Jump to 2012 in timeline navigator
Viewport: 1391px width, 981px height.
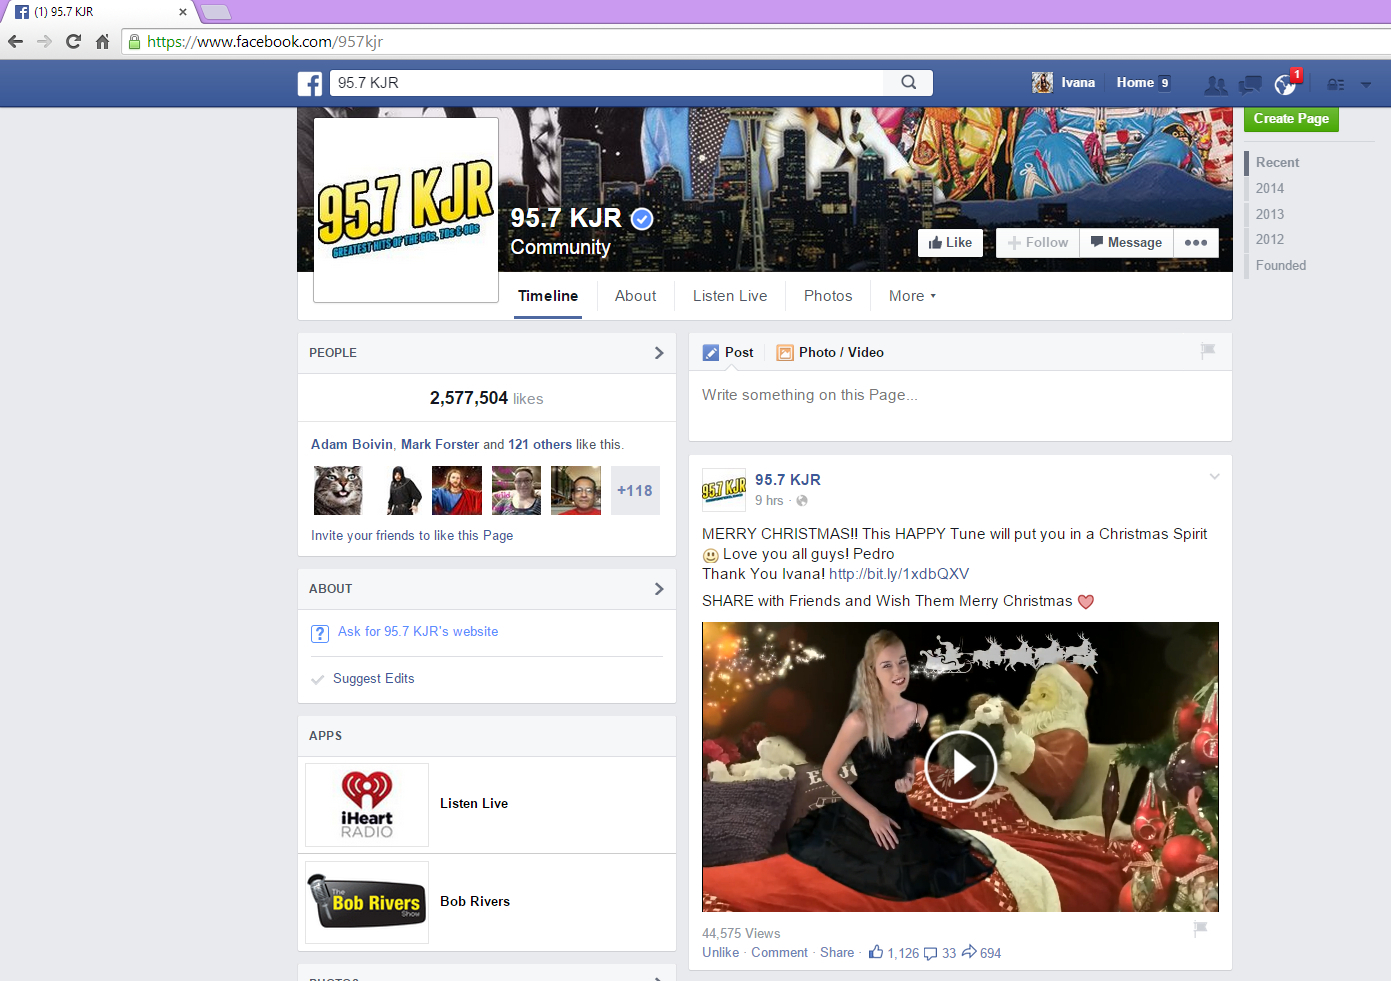pos(1270,239)
